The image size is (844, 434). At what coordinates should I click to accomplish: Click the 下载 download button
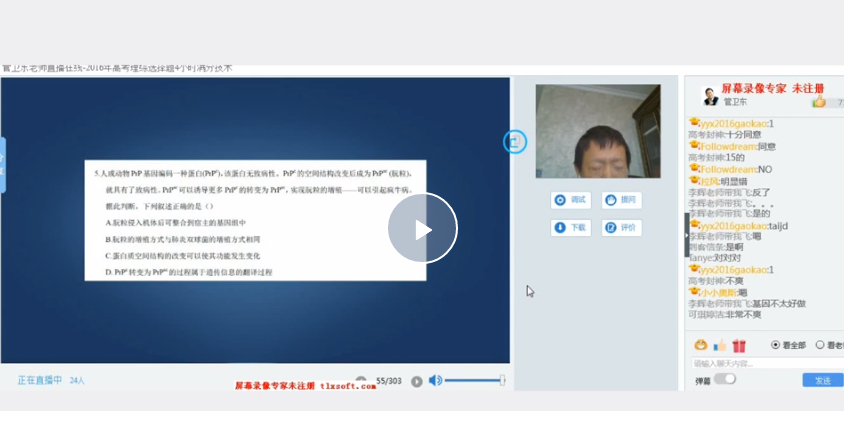(571, 228)
